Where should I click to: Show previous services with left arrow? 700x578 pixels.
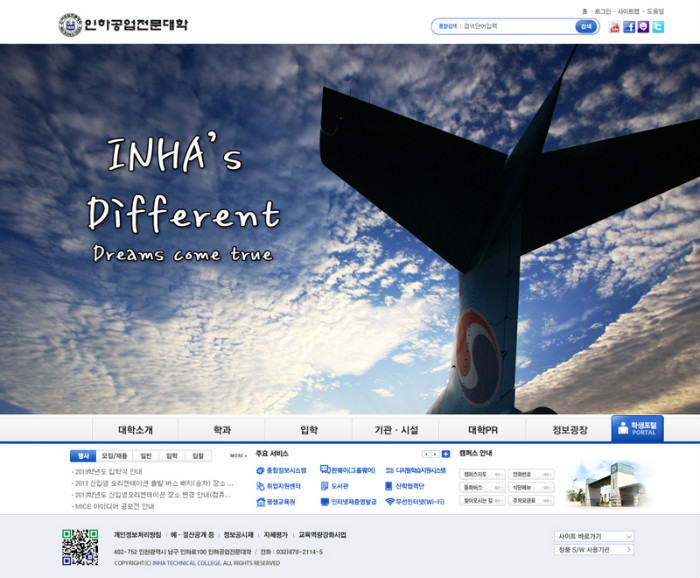tap(426, 454)
